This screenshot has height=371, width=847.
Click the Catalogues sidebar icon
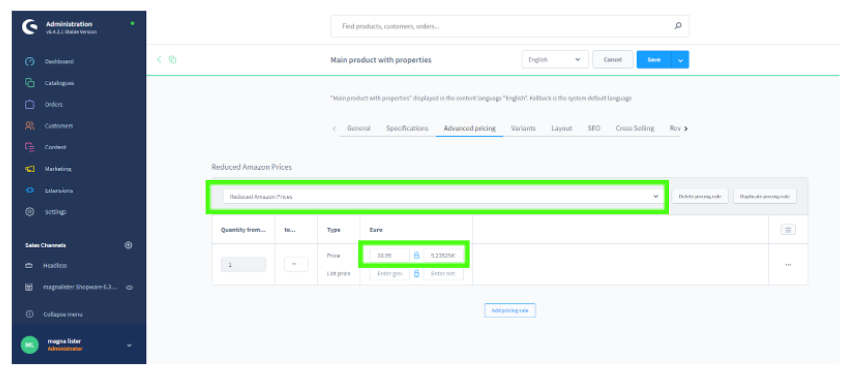point(30,83)
